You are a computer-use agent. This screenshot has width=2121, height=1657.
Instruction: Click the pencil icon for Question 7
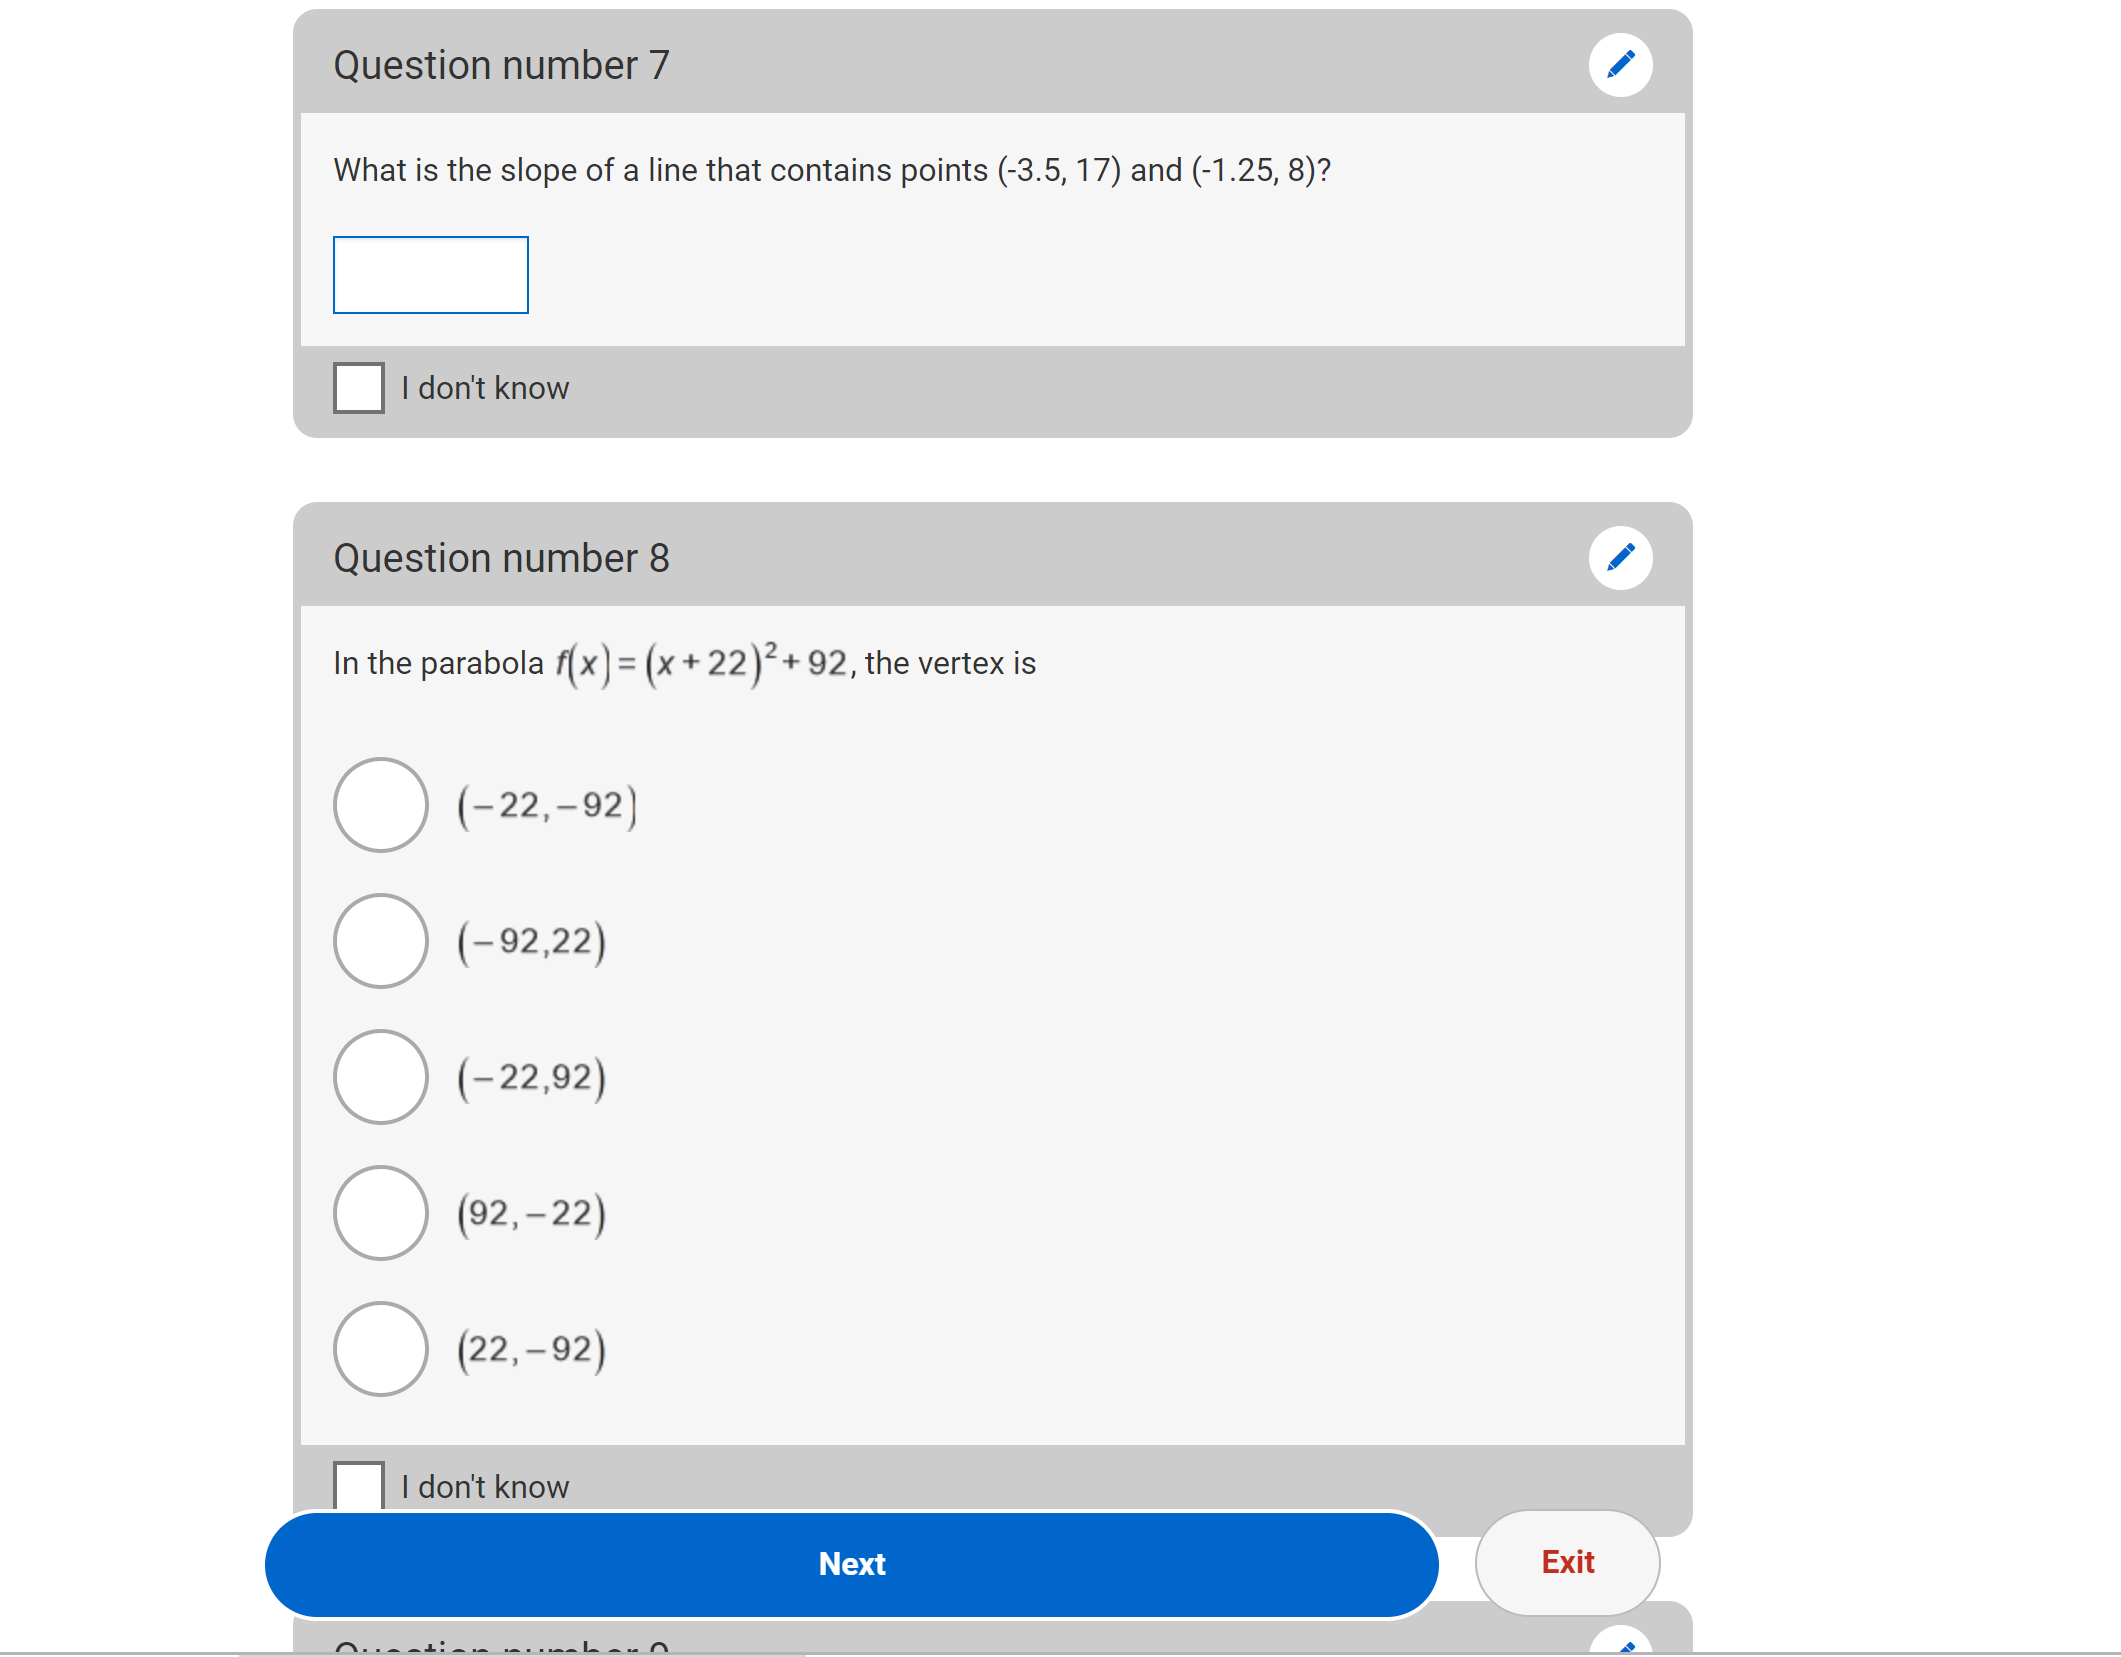tap(1620, 65)
